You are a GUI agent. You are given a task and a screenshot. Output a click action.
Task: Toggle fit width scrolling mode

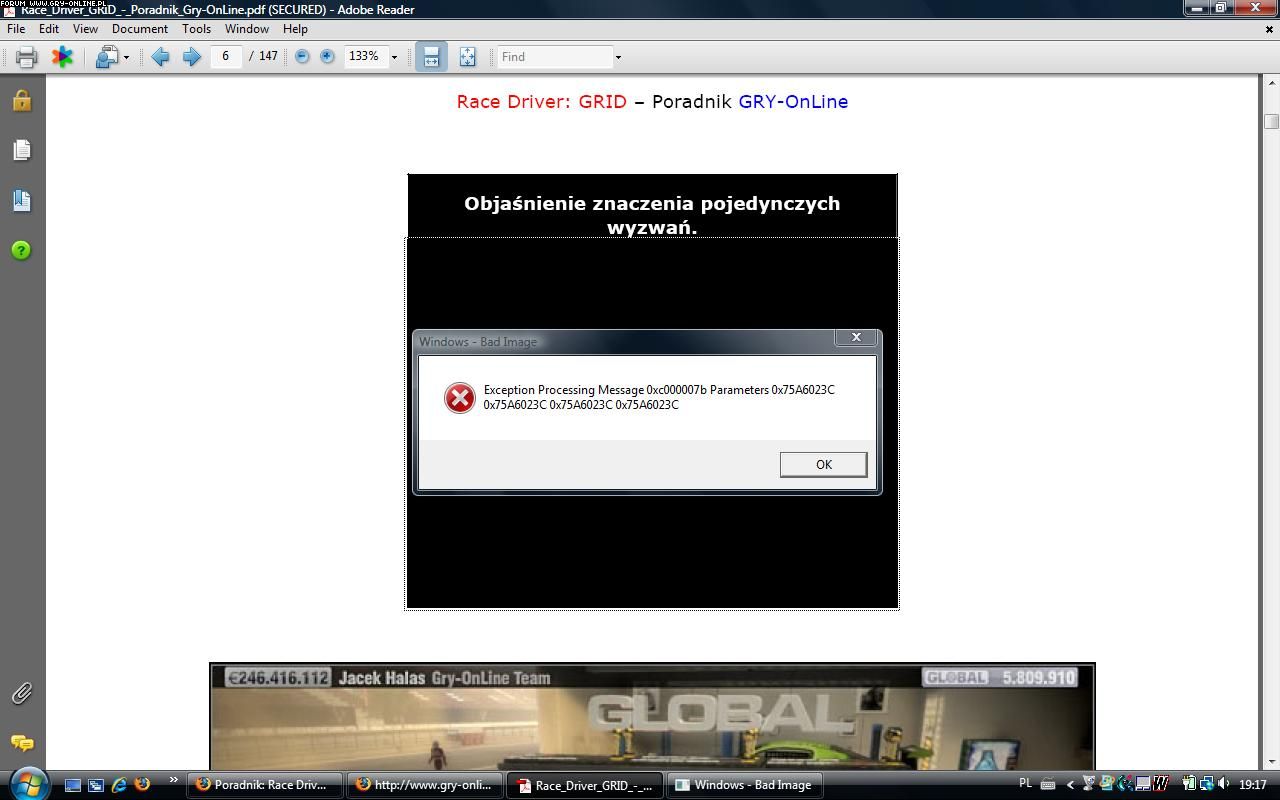point(431,57)
